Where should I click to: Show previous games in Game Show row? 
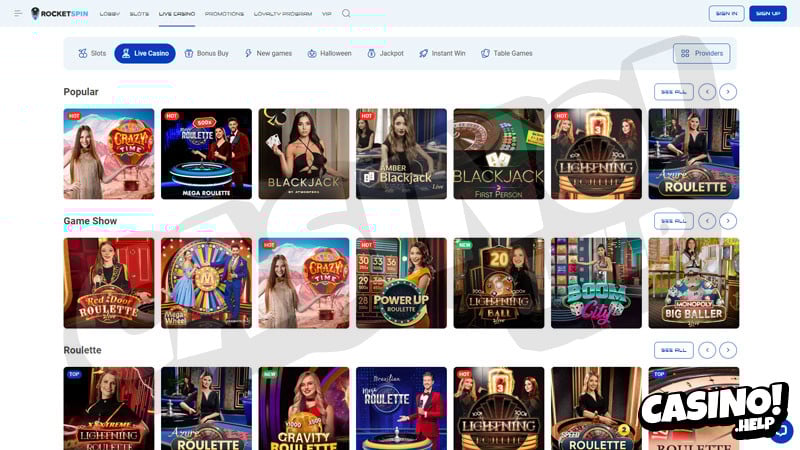tap(707, 221)
